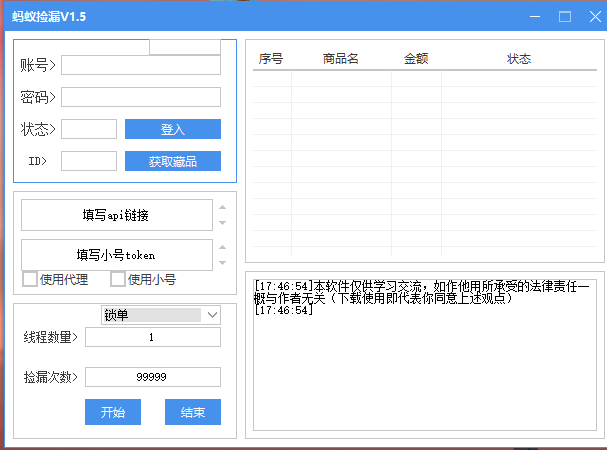This screenshot has height=450, width=607.
Task: Click the 金额 column header
Action: 416,59
